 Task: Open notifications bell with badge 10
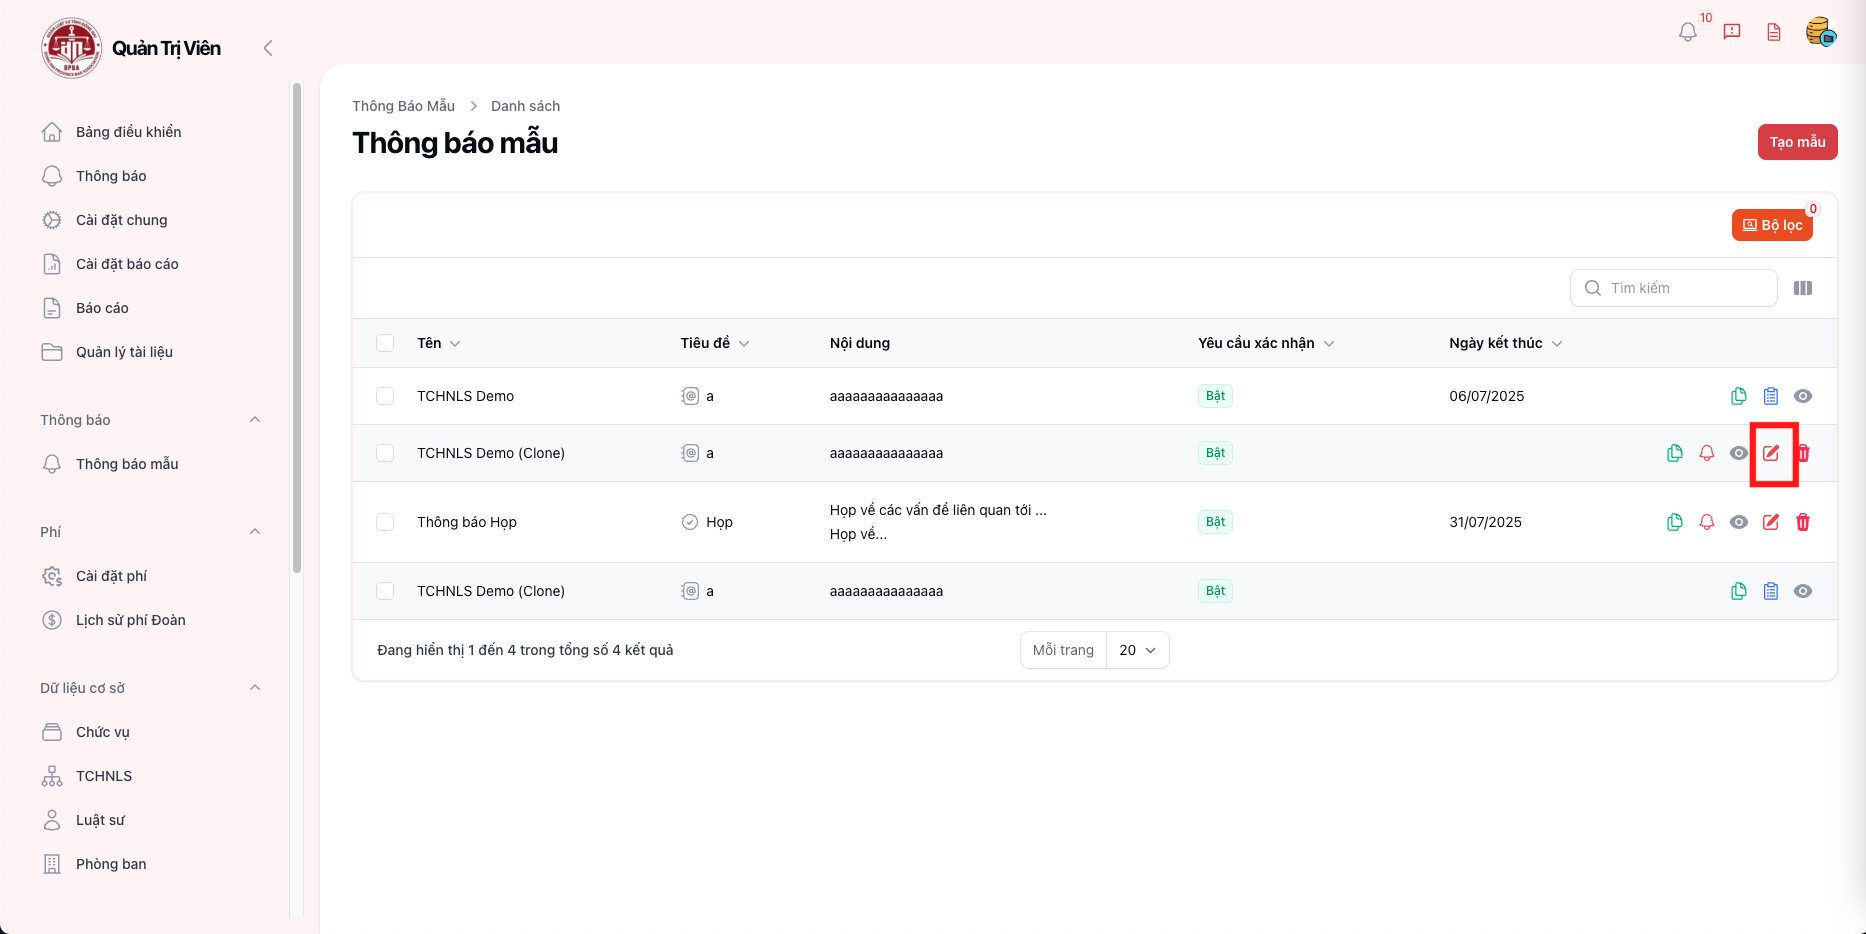[x=1688, y=32]
